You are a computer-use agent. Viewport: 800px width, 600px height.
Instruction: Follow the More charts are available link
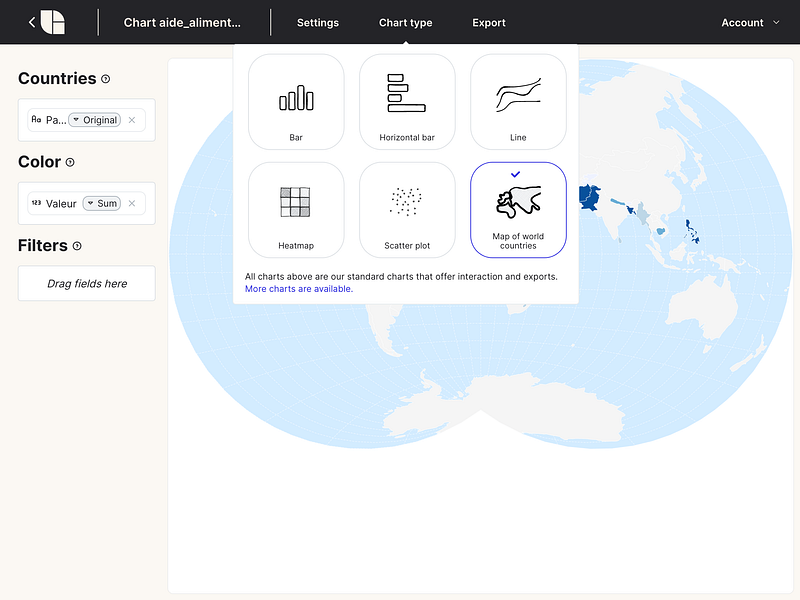point(298,289)
